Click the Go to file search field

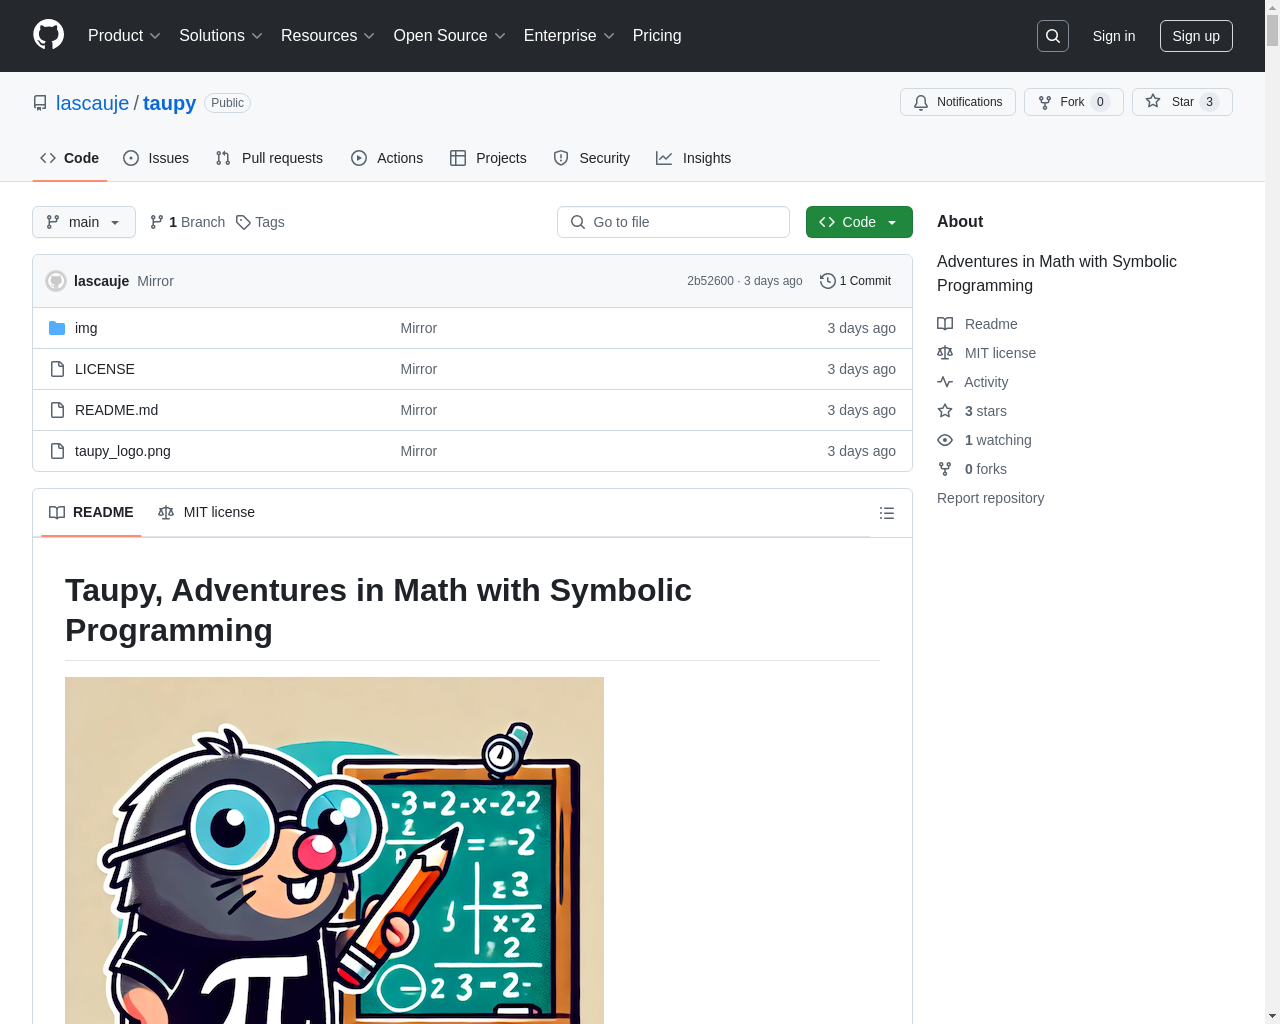[x=673, y=222]
